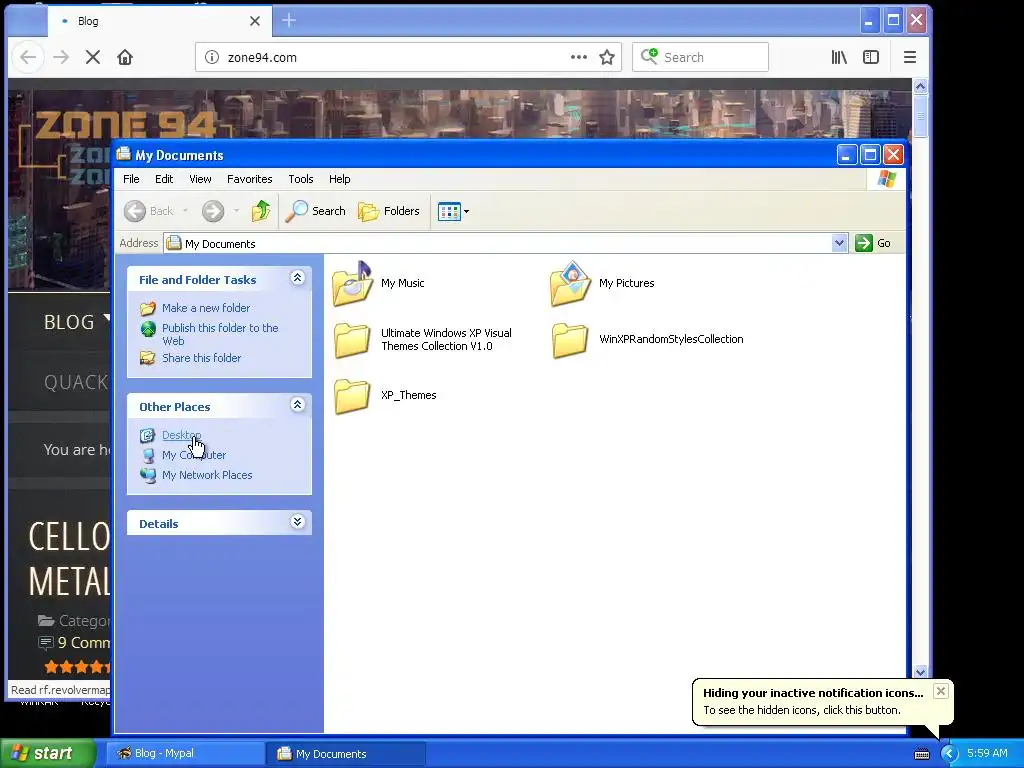Click Make a new folder link
The width and height of the screenshot is (1024, 768).
point(206,308)
